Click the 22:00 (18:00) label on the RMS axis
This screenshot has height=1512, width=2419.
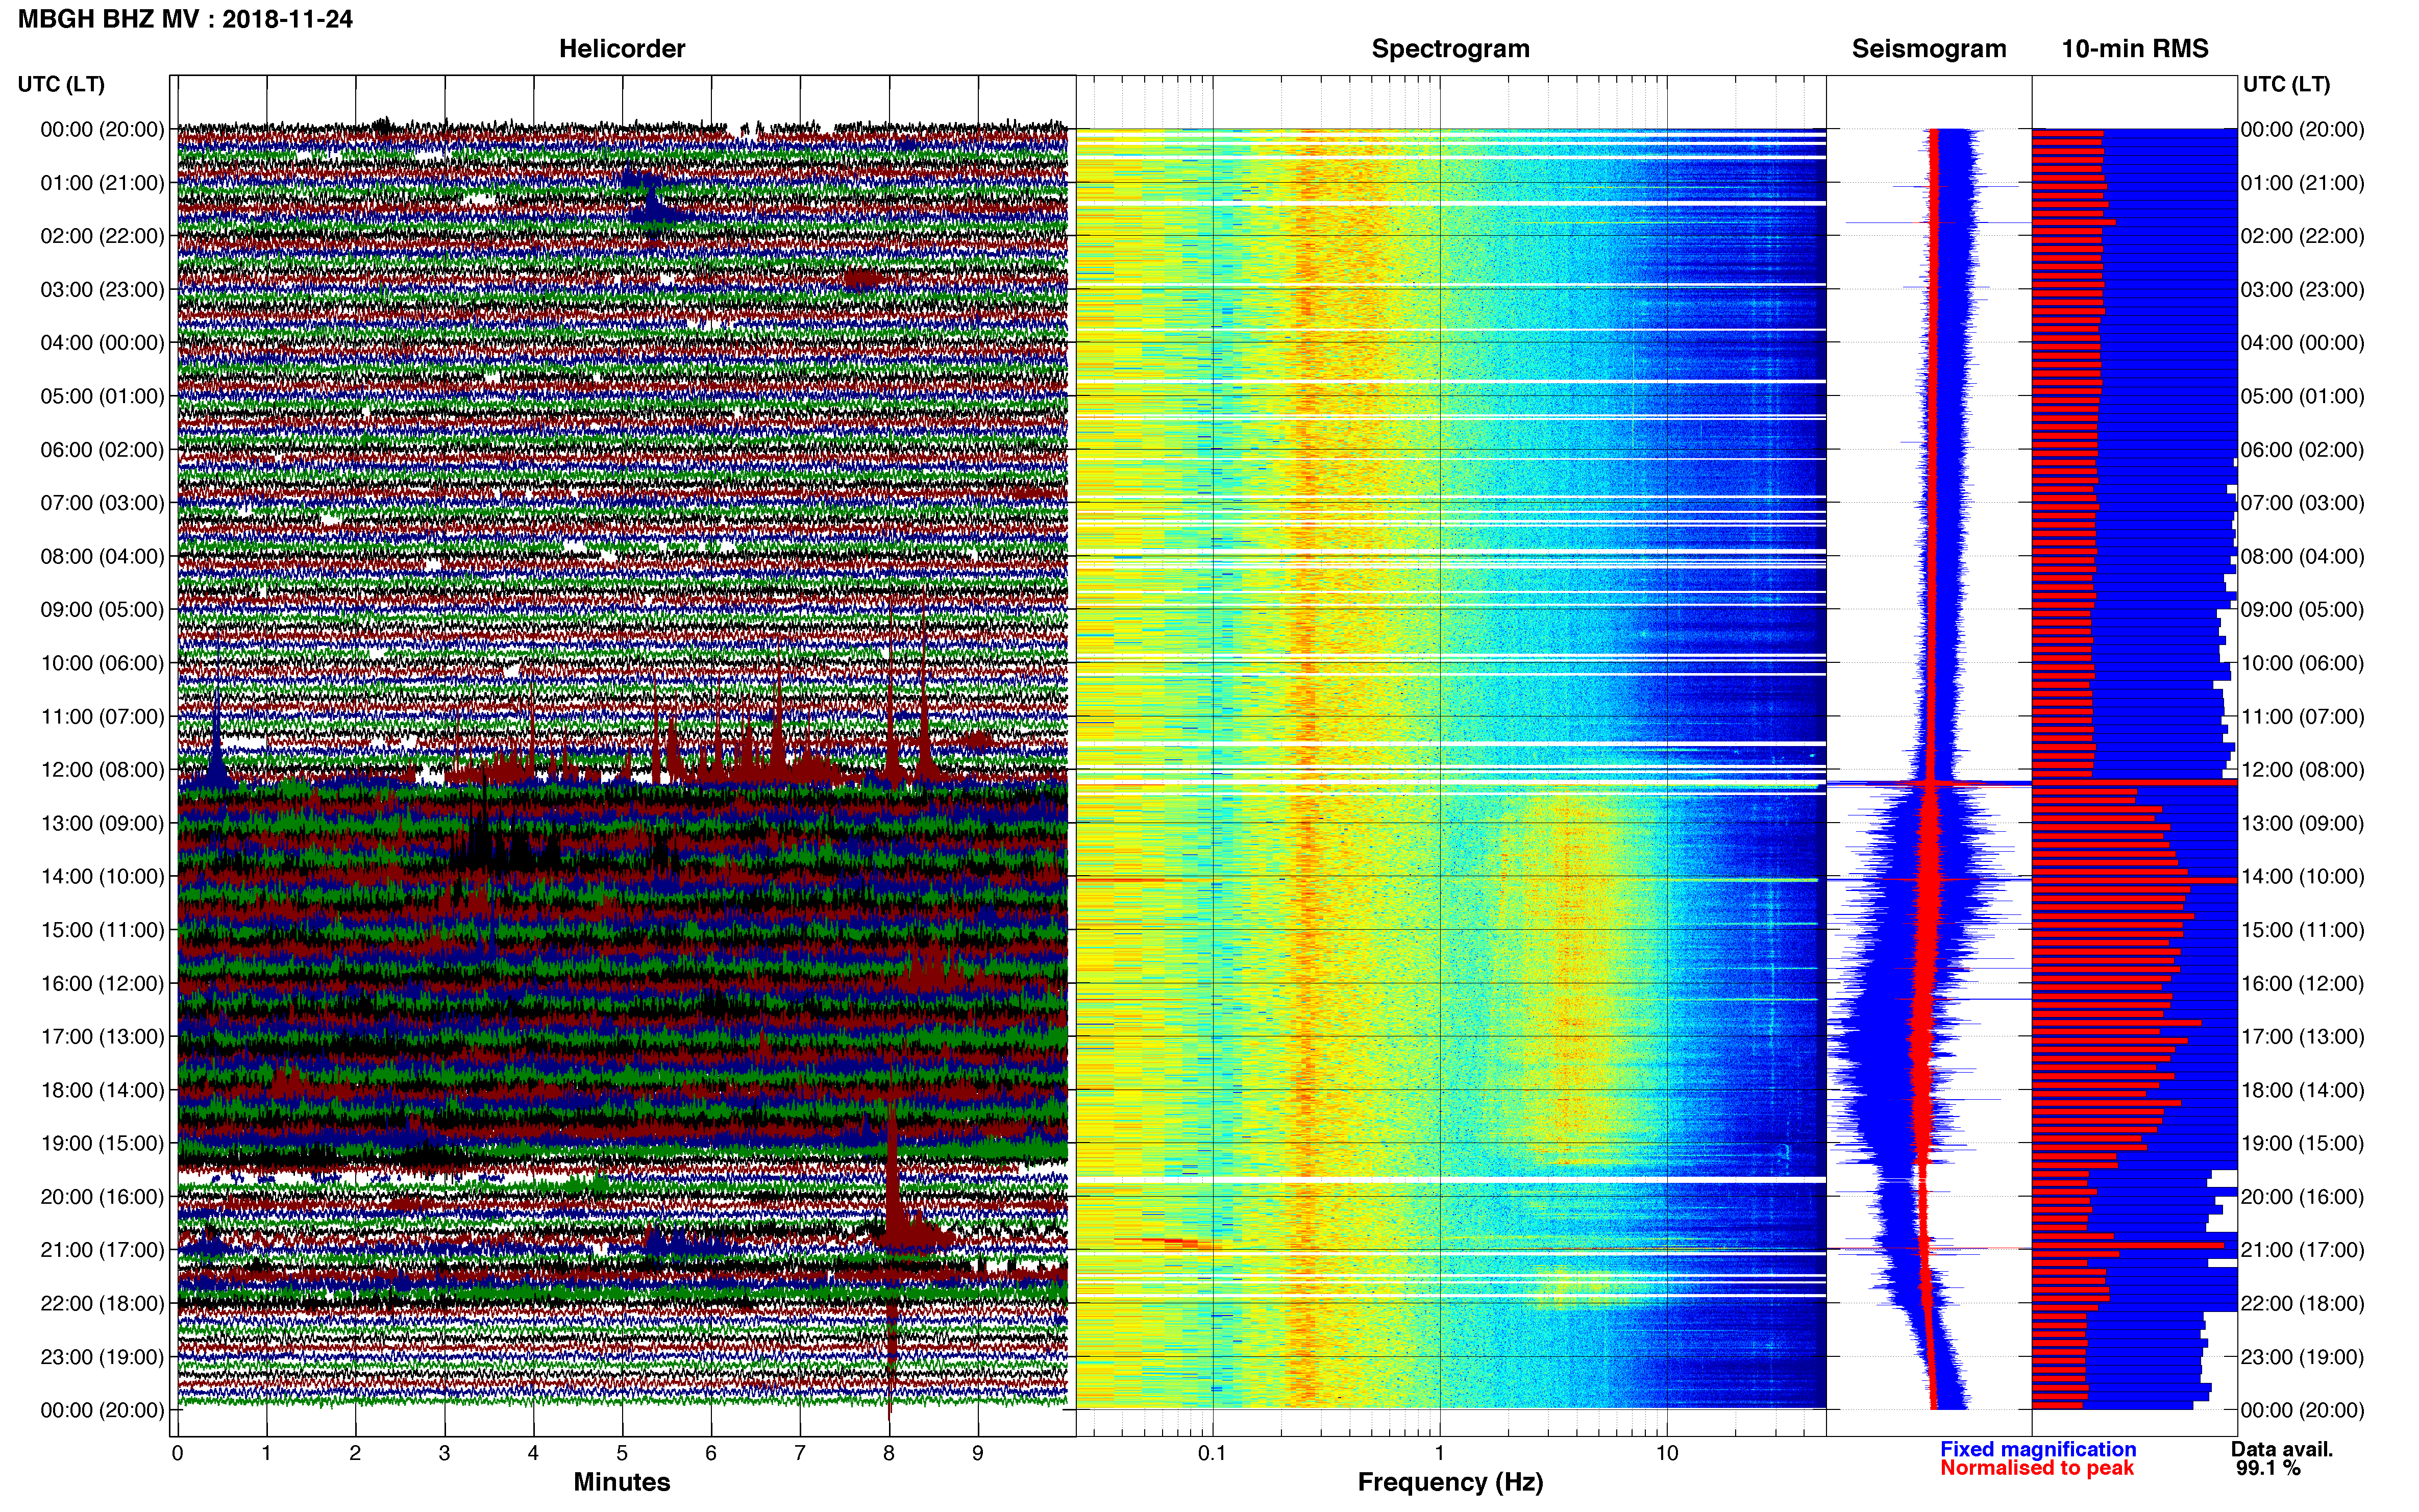pos(2303,1303)
